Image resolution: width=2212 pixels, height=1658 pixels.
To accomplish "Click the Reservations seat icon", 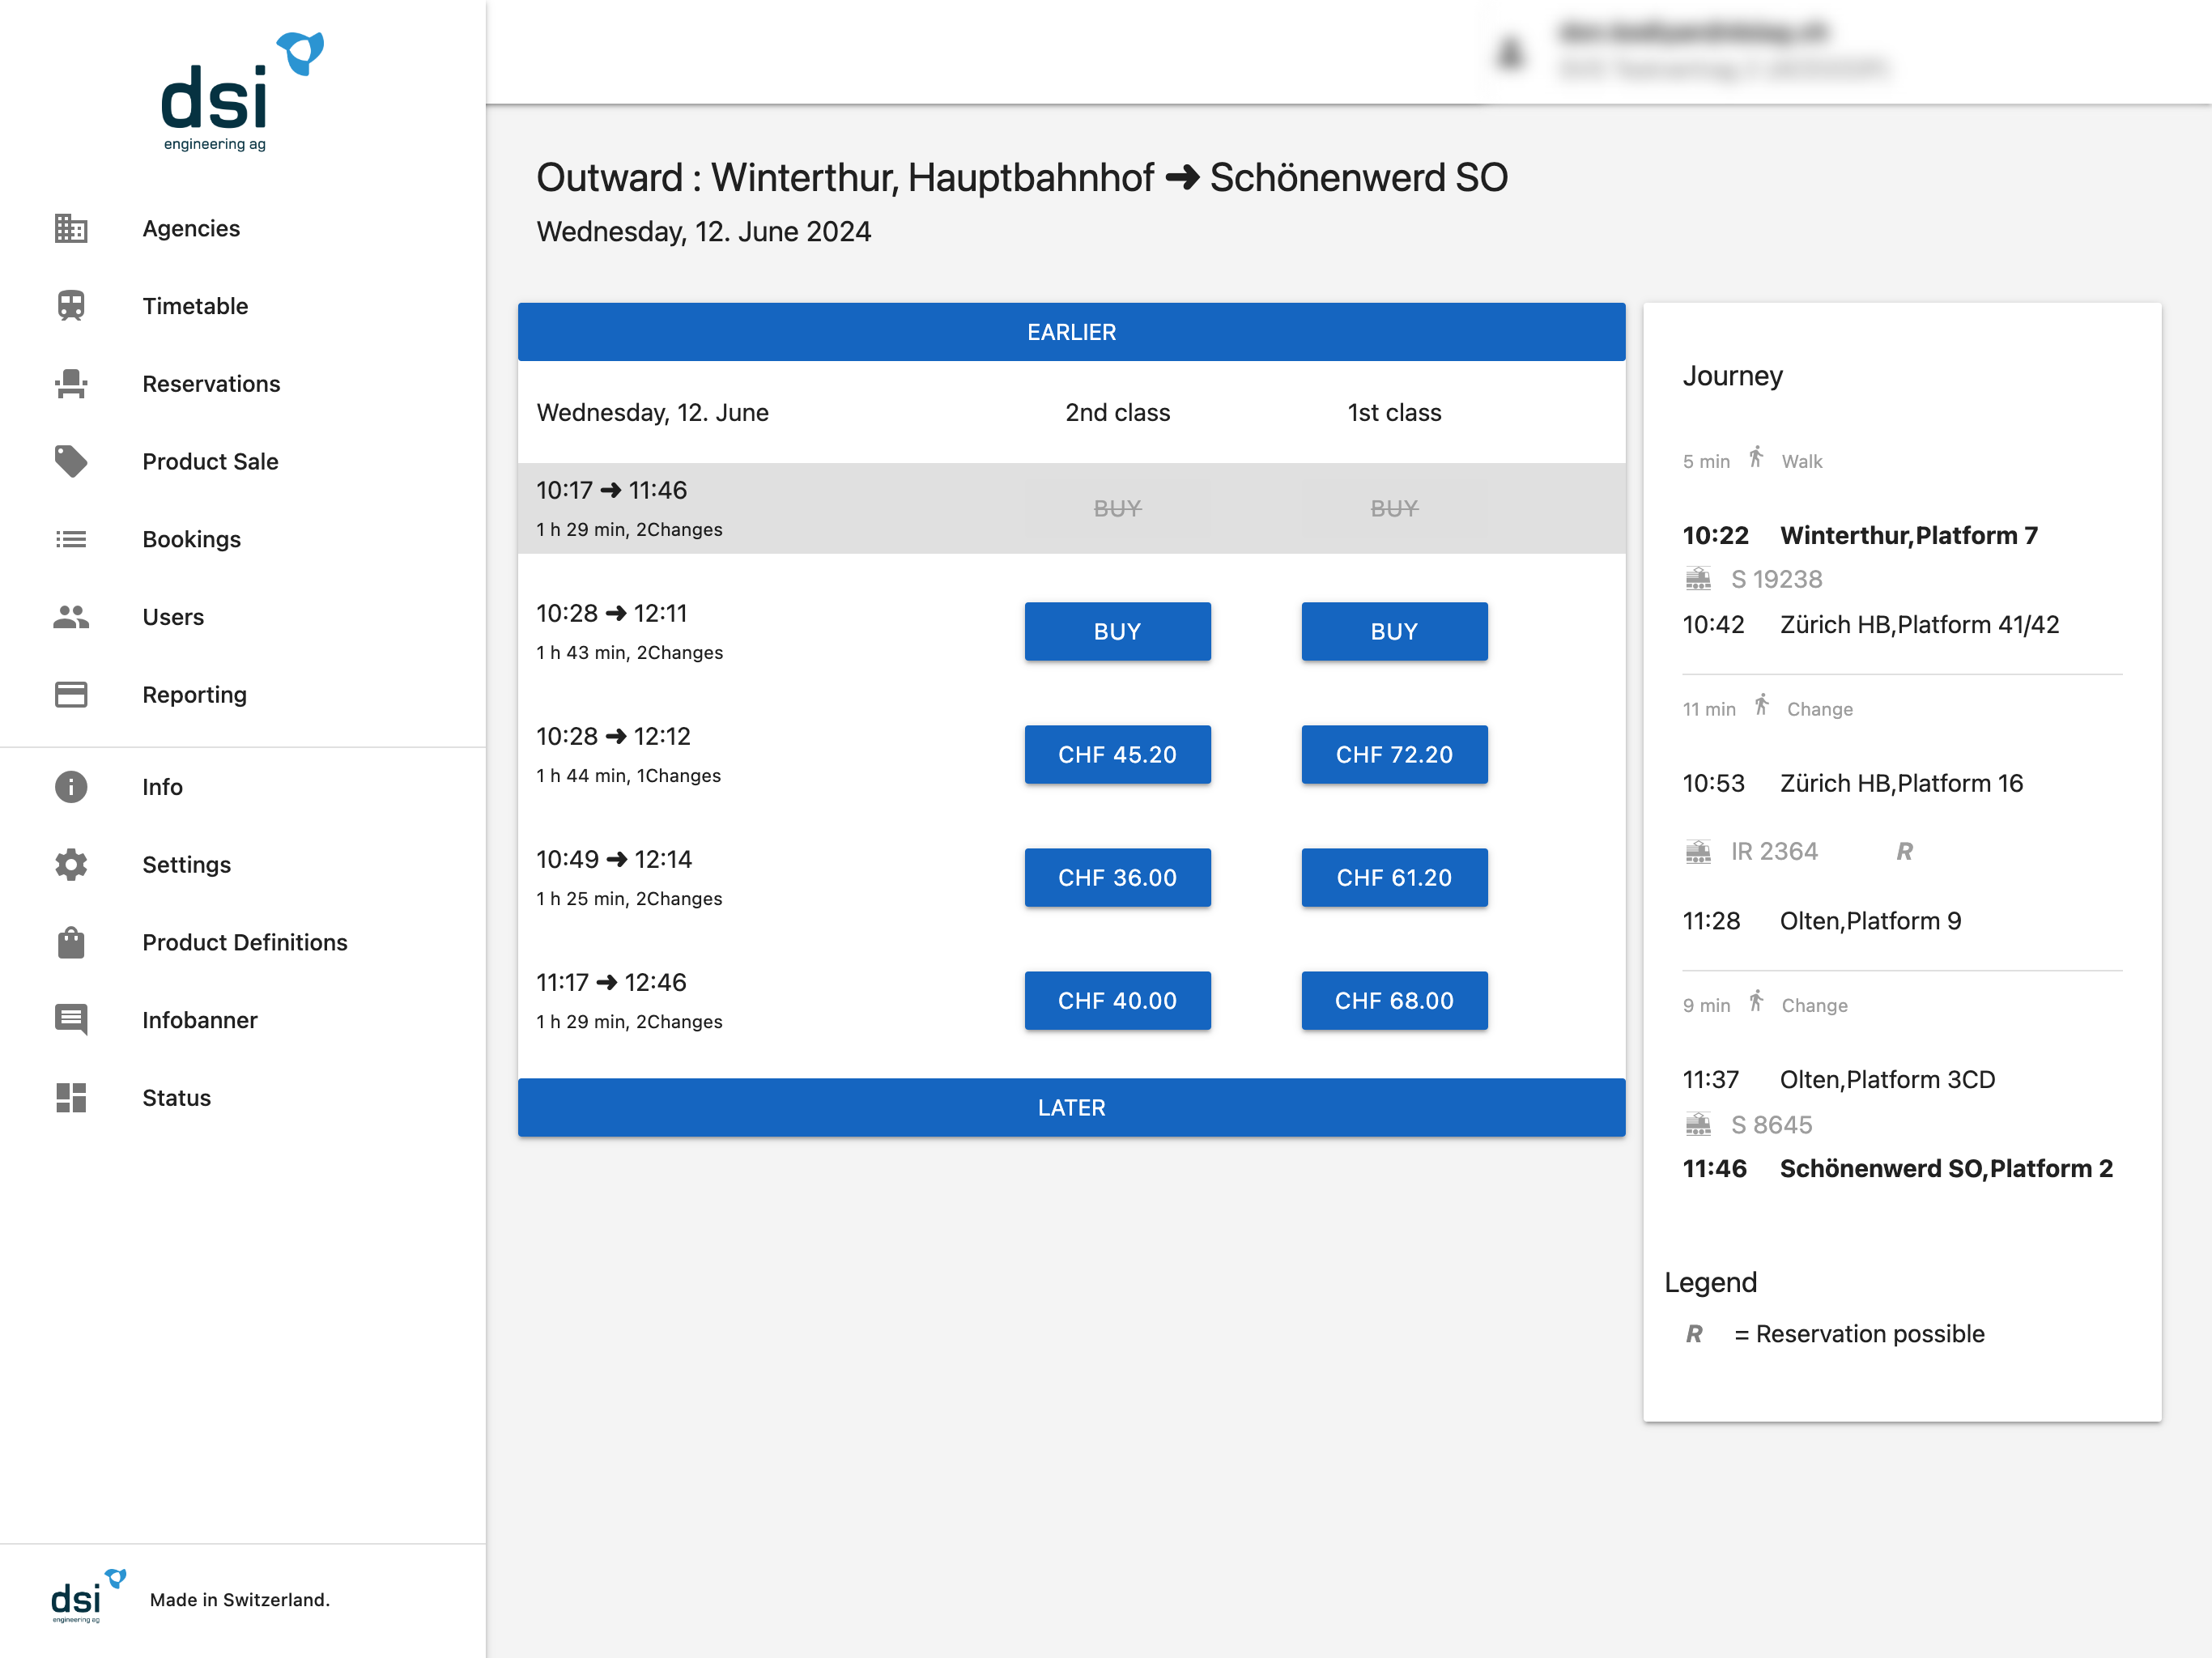I will (70, 384).
